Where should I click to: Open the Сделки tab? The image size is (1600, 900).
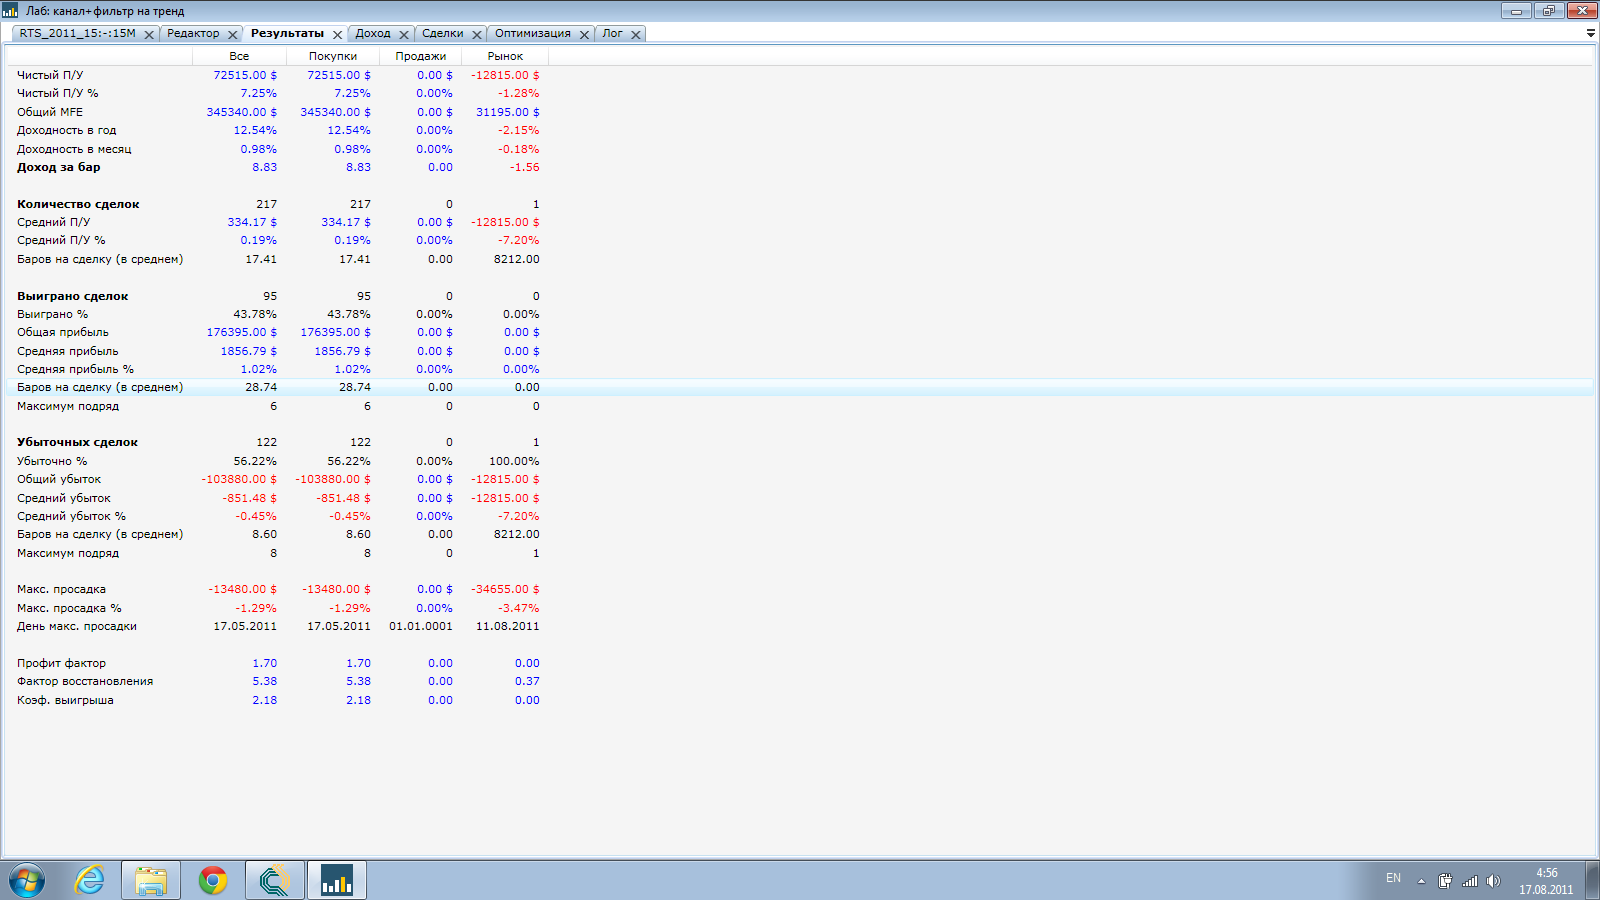pyautogui.click(x=442, y=33)
